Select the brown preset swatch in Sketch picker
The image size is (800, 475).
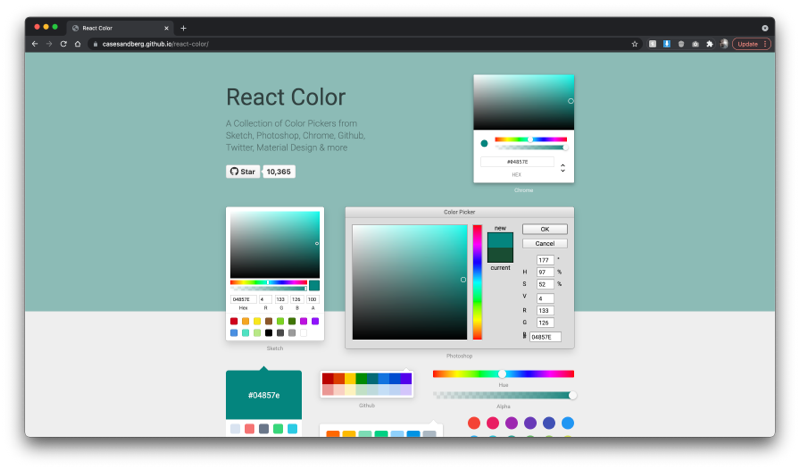coord(269,321)
